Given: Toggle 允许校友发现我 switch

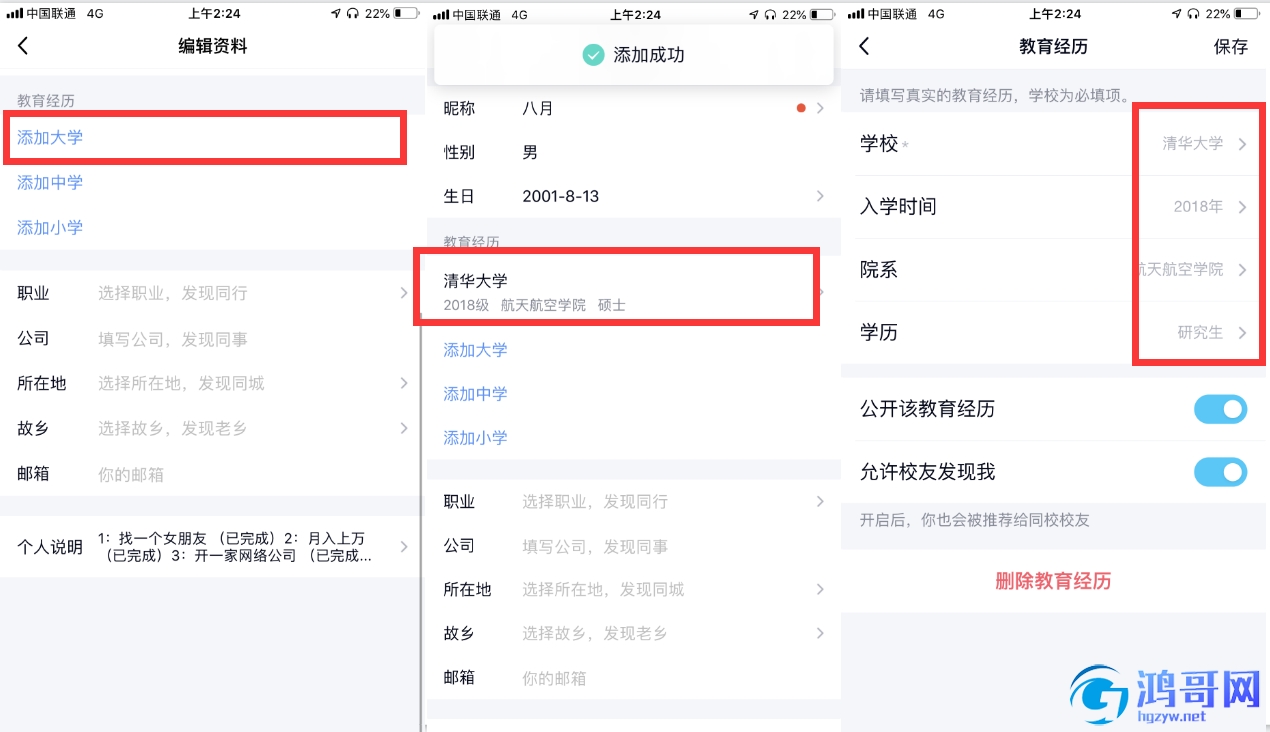Looking at the screenshot, I should click(1220, 472).
